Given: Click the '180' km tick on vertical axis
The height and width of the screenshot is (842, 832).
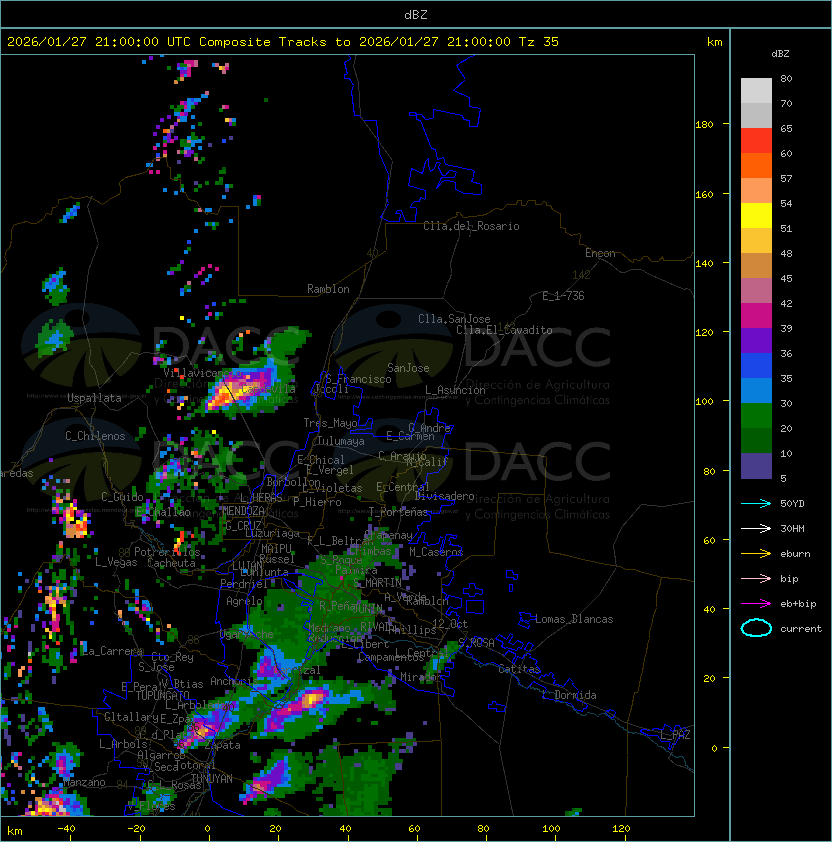Looking at the screenshot, I should click(704, 125).
